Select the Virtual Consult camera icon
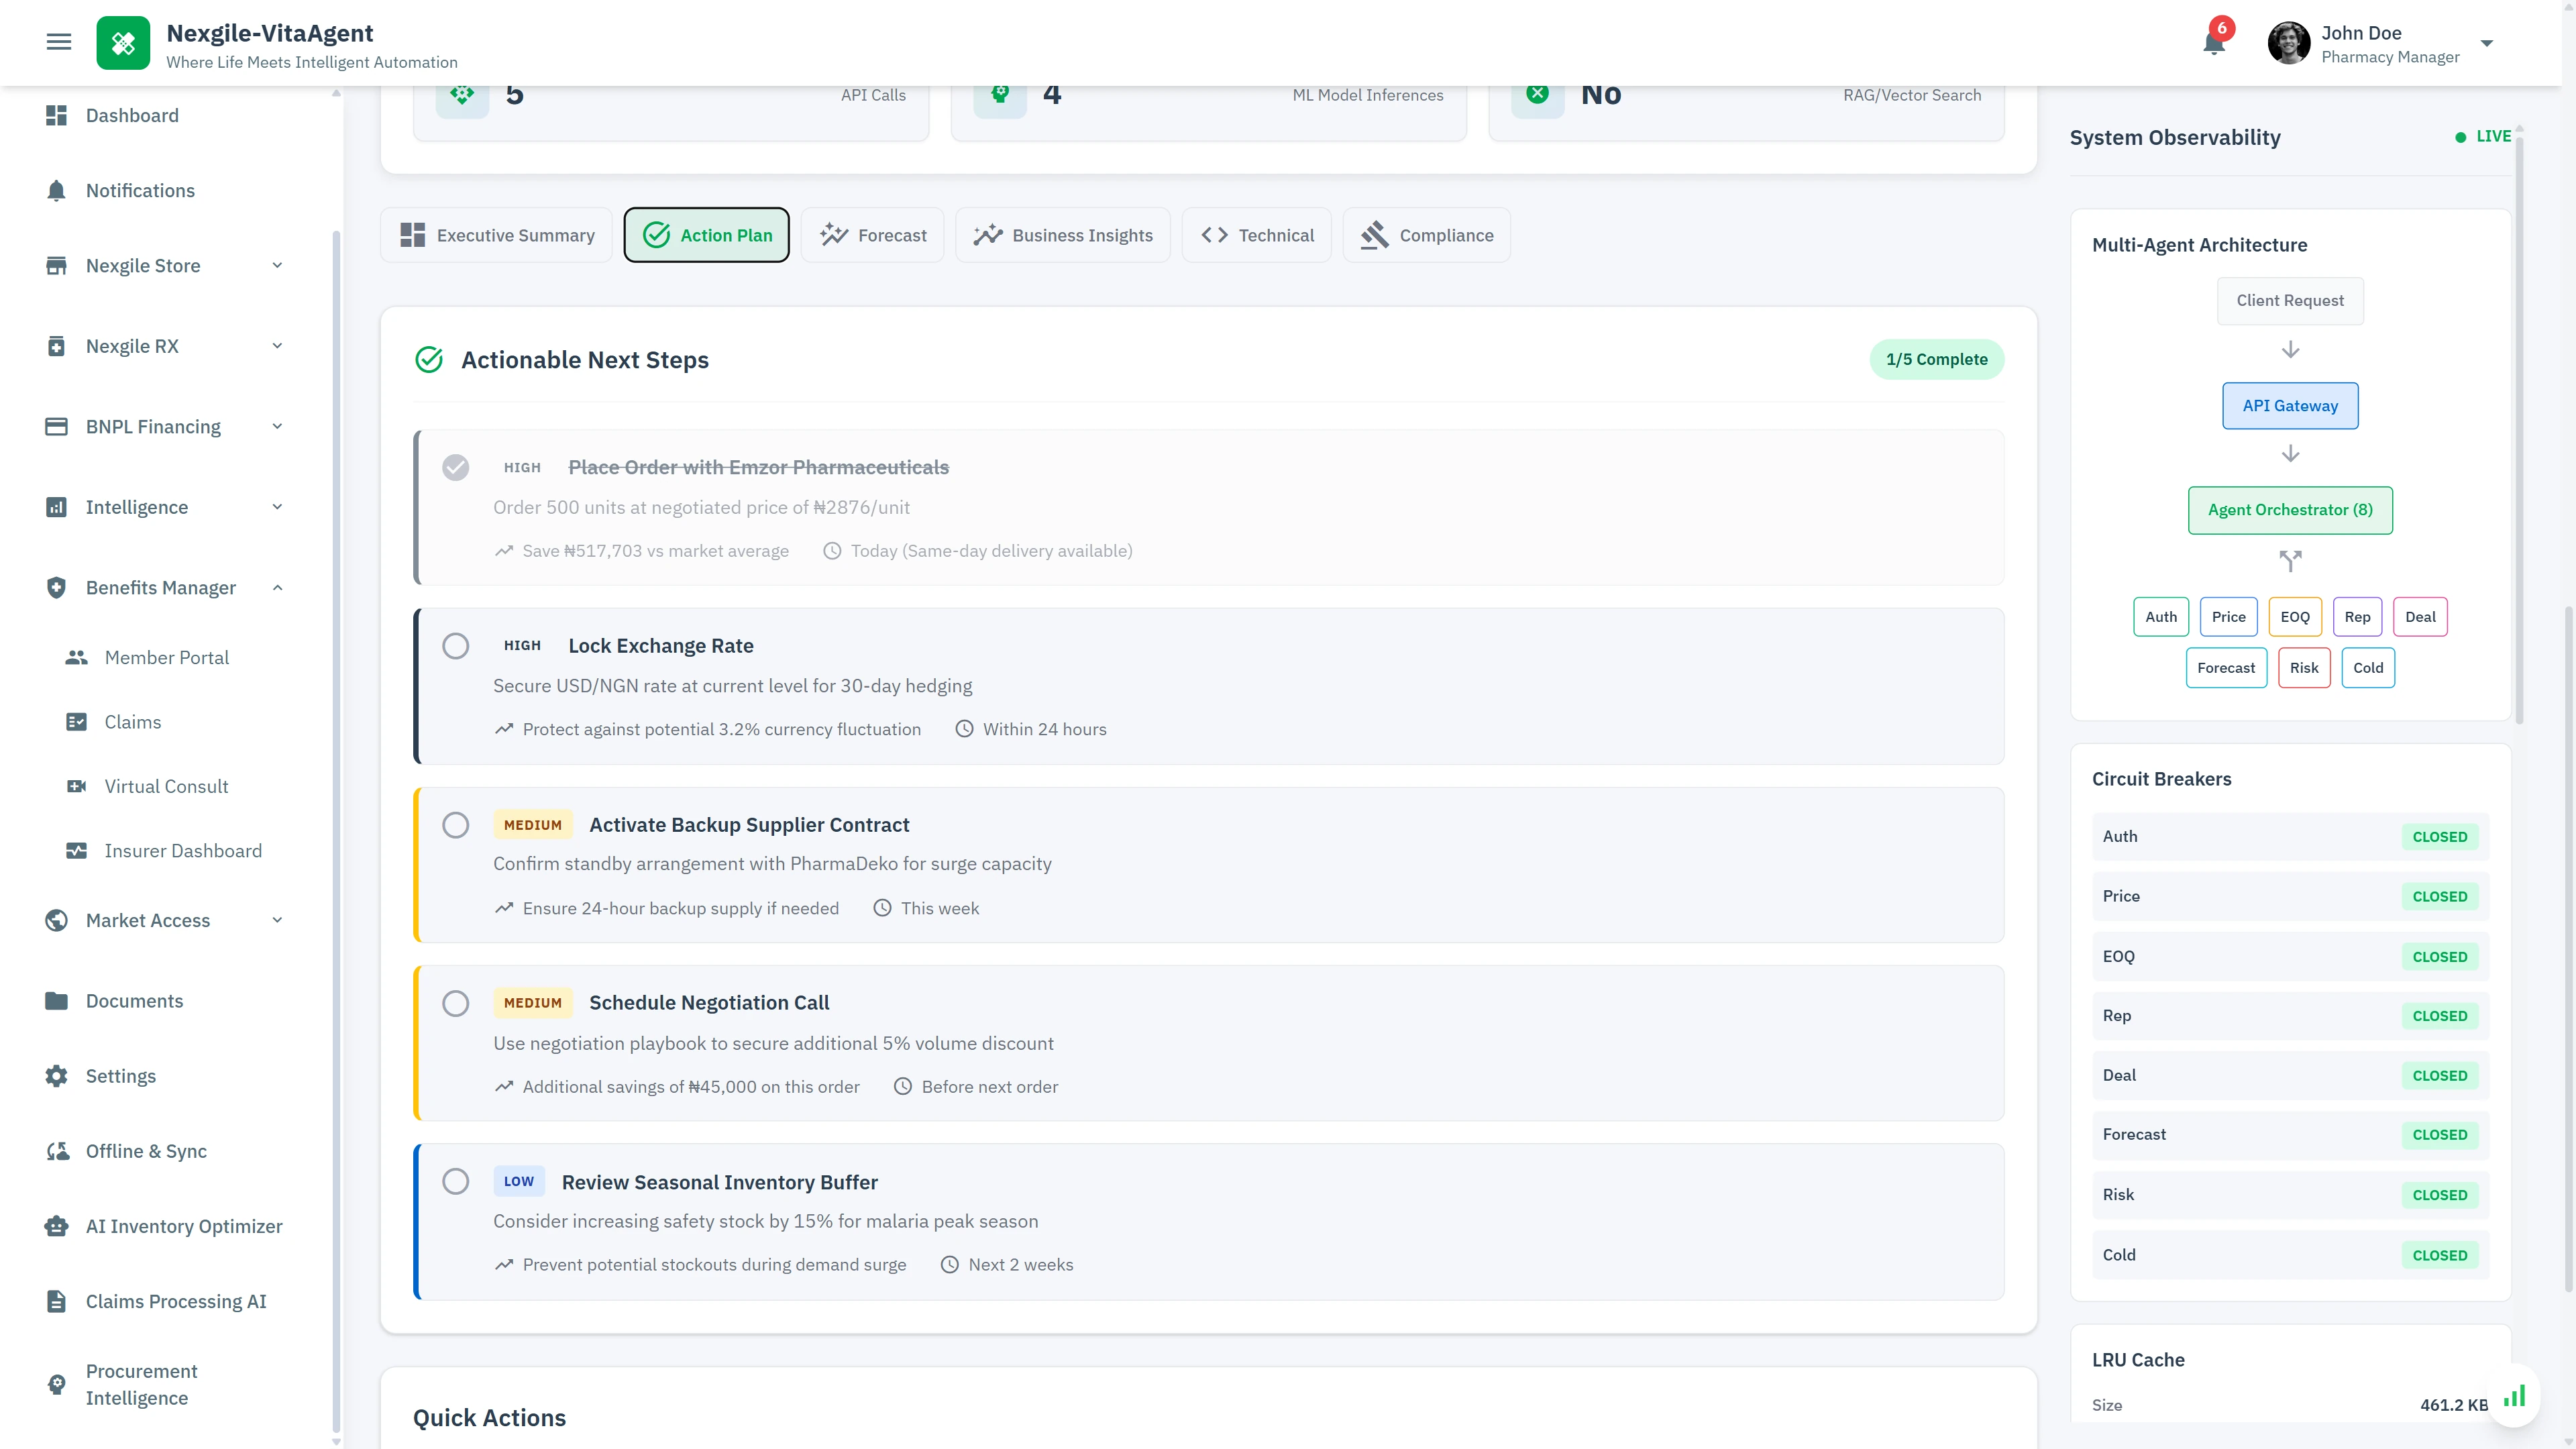 point(78,786)
